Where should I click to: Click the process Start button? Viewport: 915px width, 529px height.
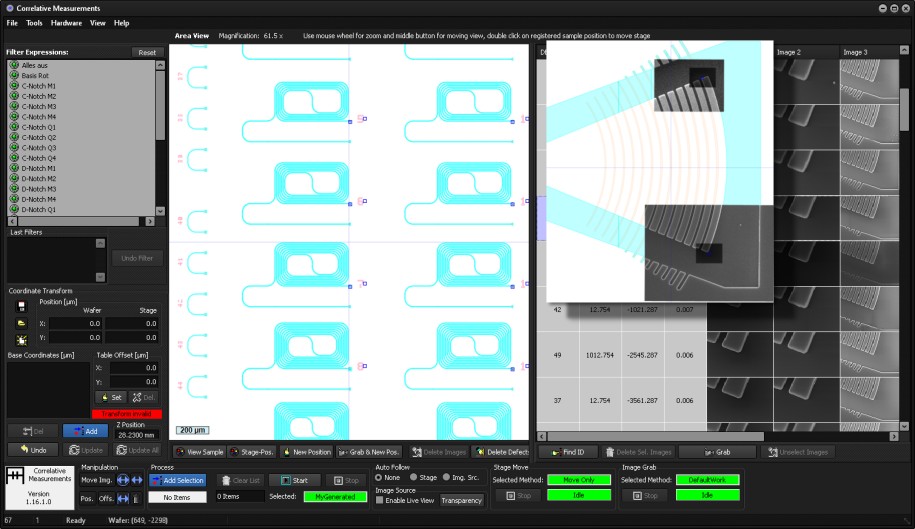pyautogui.click(x=295, y=480)
